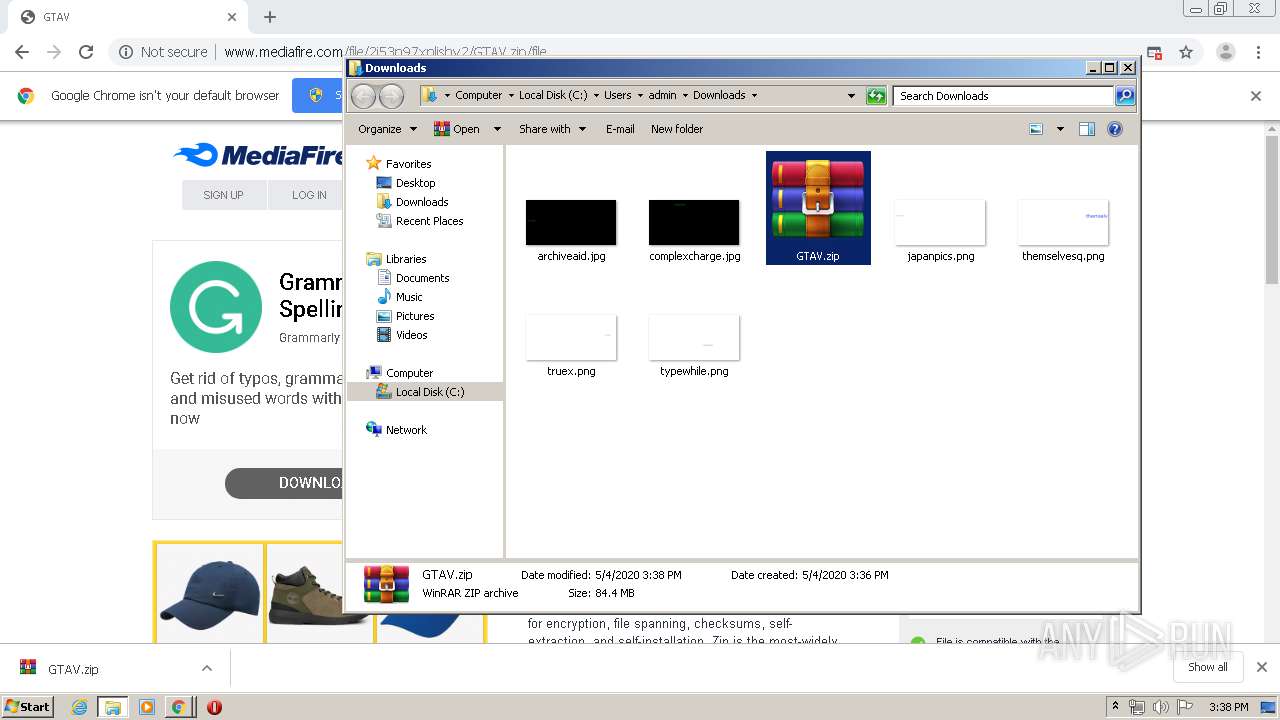
Task: Click admin in address breadcrumb
Action: pyautogui.click(x=662, y=95)
